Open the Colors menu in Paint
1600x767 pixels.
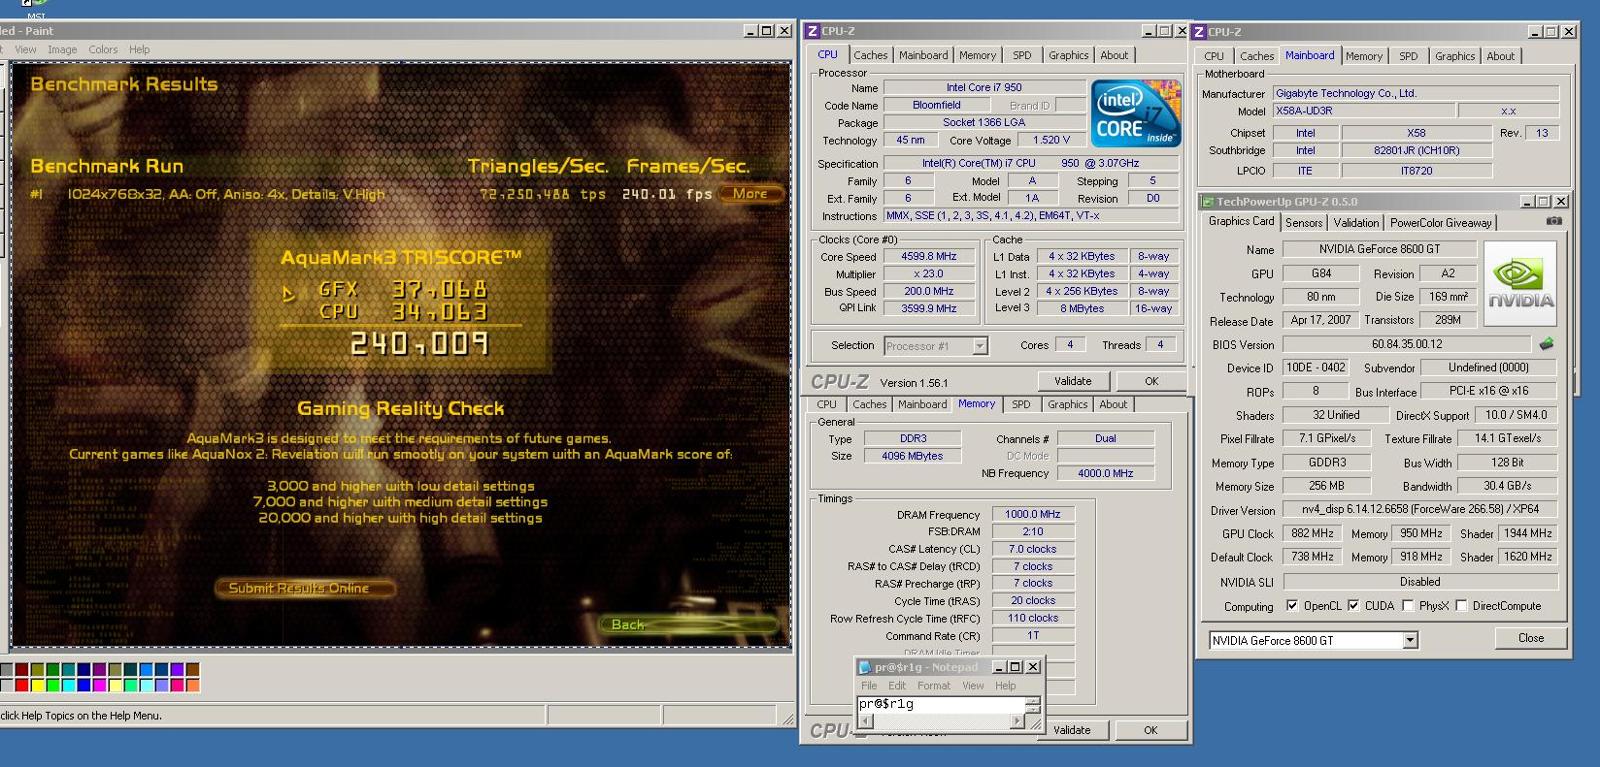coord(103,49)
